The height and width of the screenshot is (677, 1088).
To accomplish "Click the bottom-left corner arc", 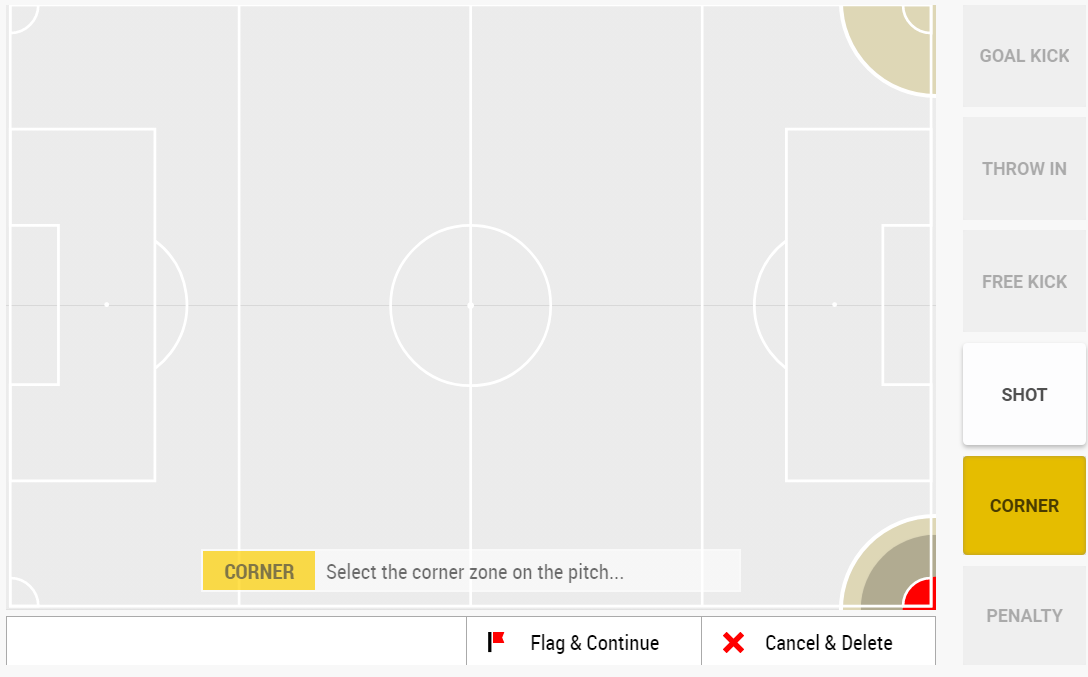I will click(22, 592).
